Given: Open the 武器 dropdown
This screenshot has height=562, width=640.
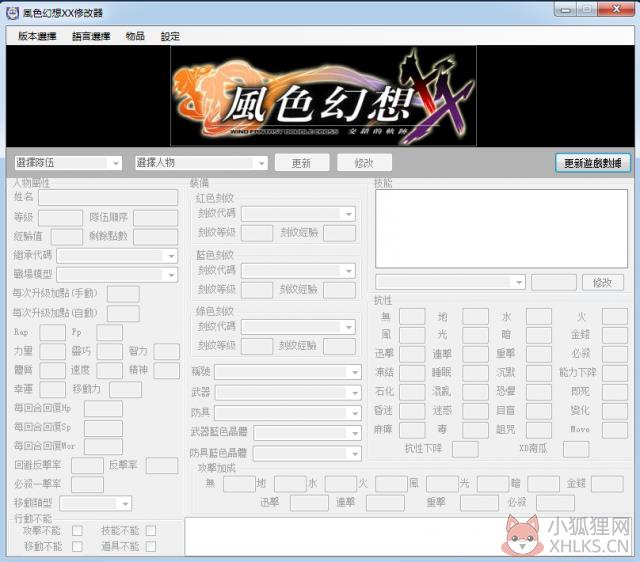Looking at the screenshot, I should tap(288, 393).
